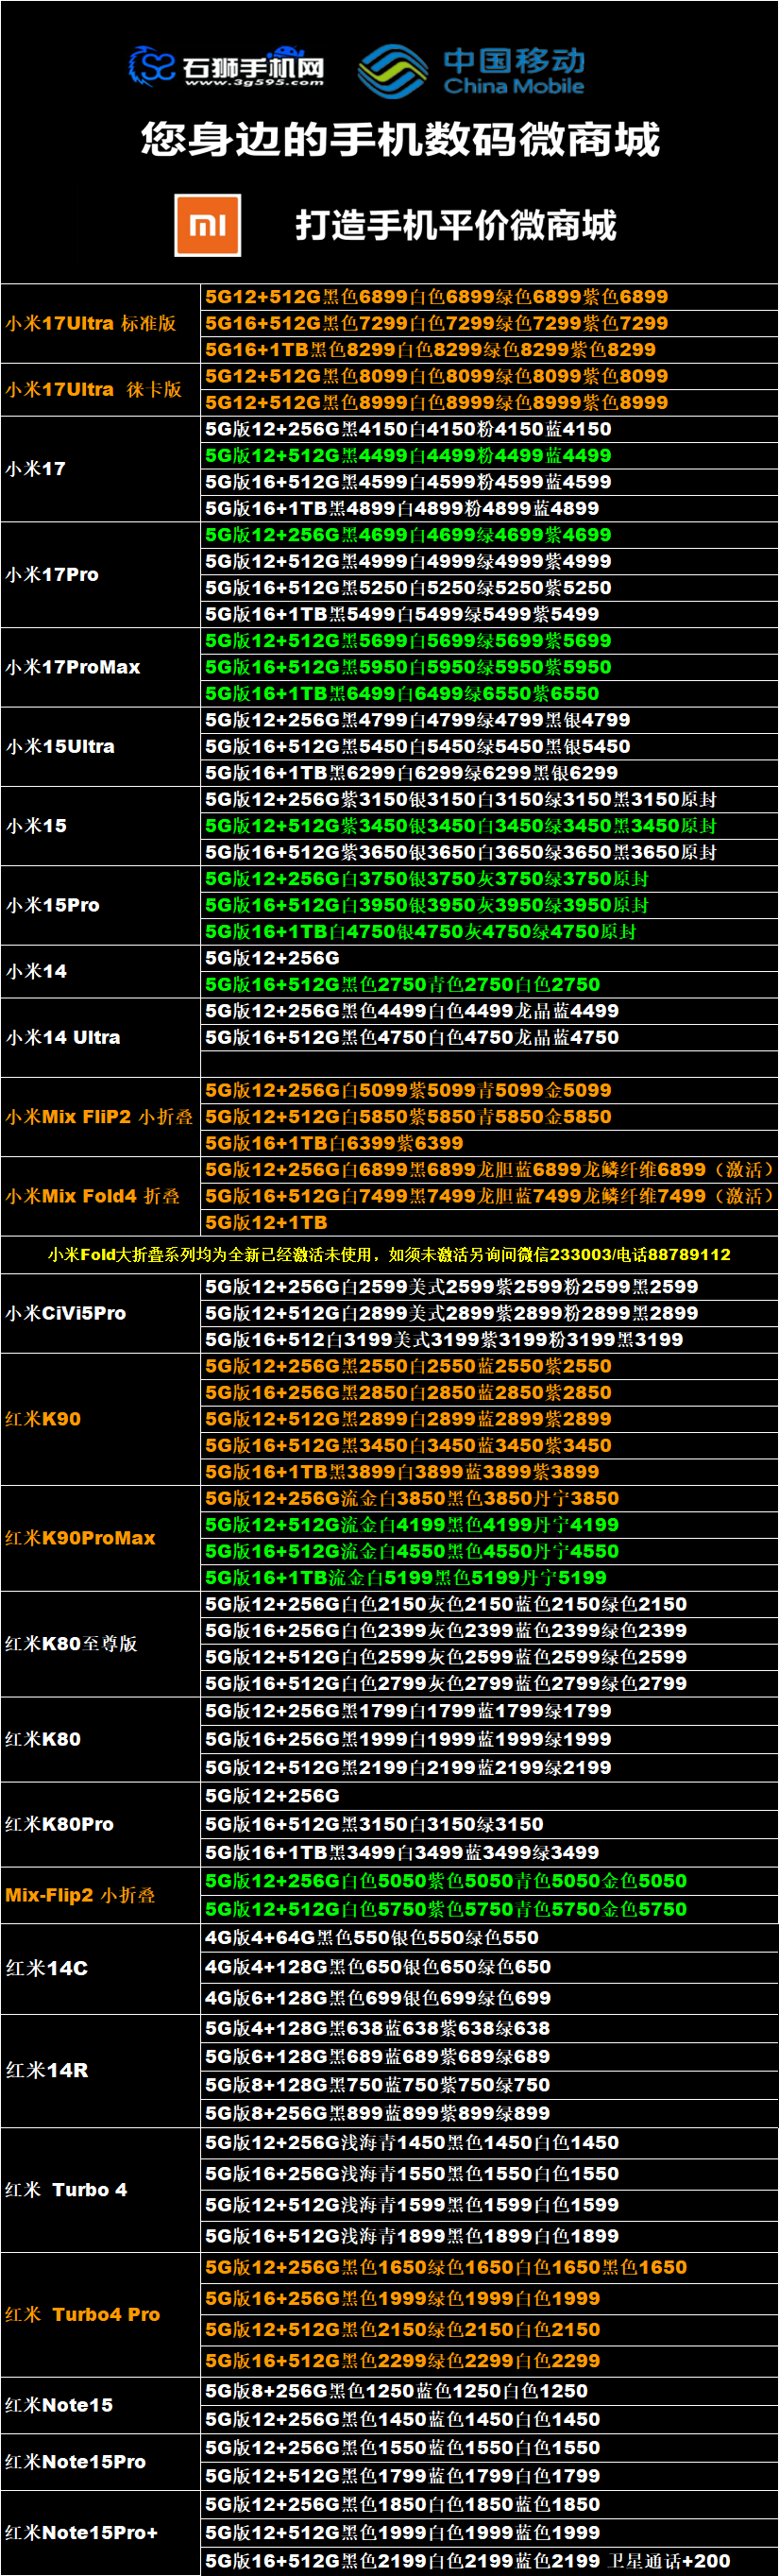Click the China Mobile swirl logo

coord(392,71)
